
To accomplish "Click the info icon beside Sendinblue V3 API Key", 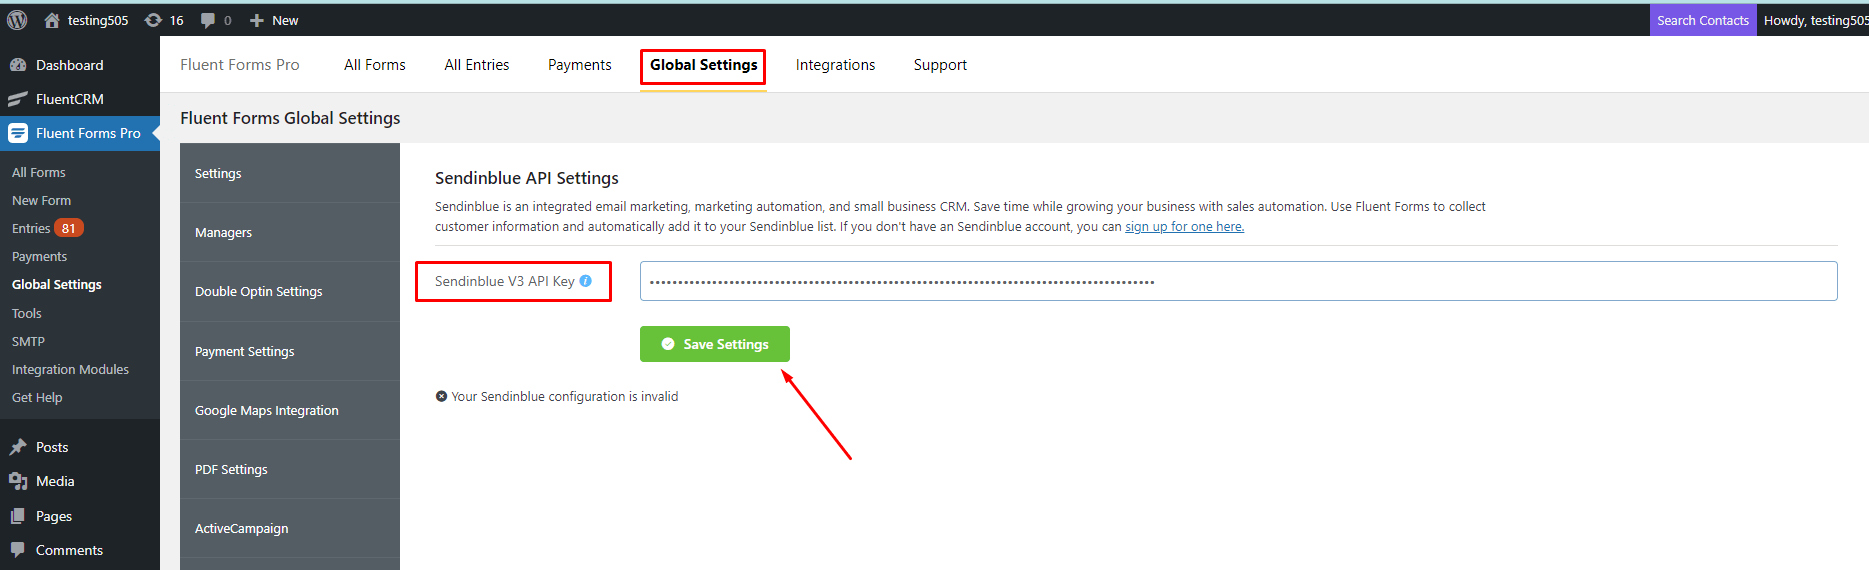I will tap(586, 281).
